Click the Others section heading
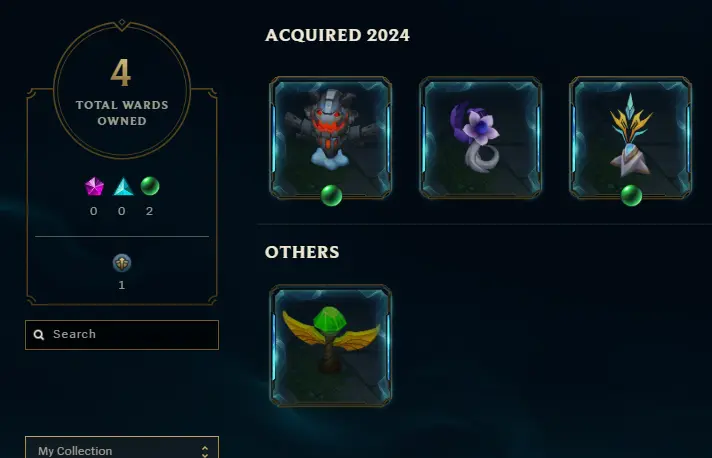The image size is (712, 458). (302, 252)
